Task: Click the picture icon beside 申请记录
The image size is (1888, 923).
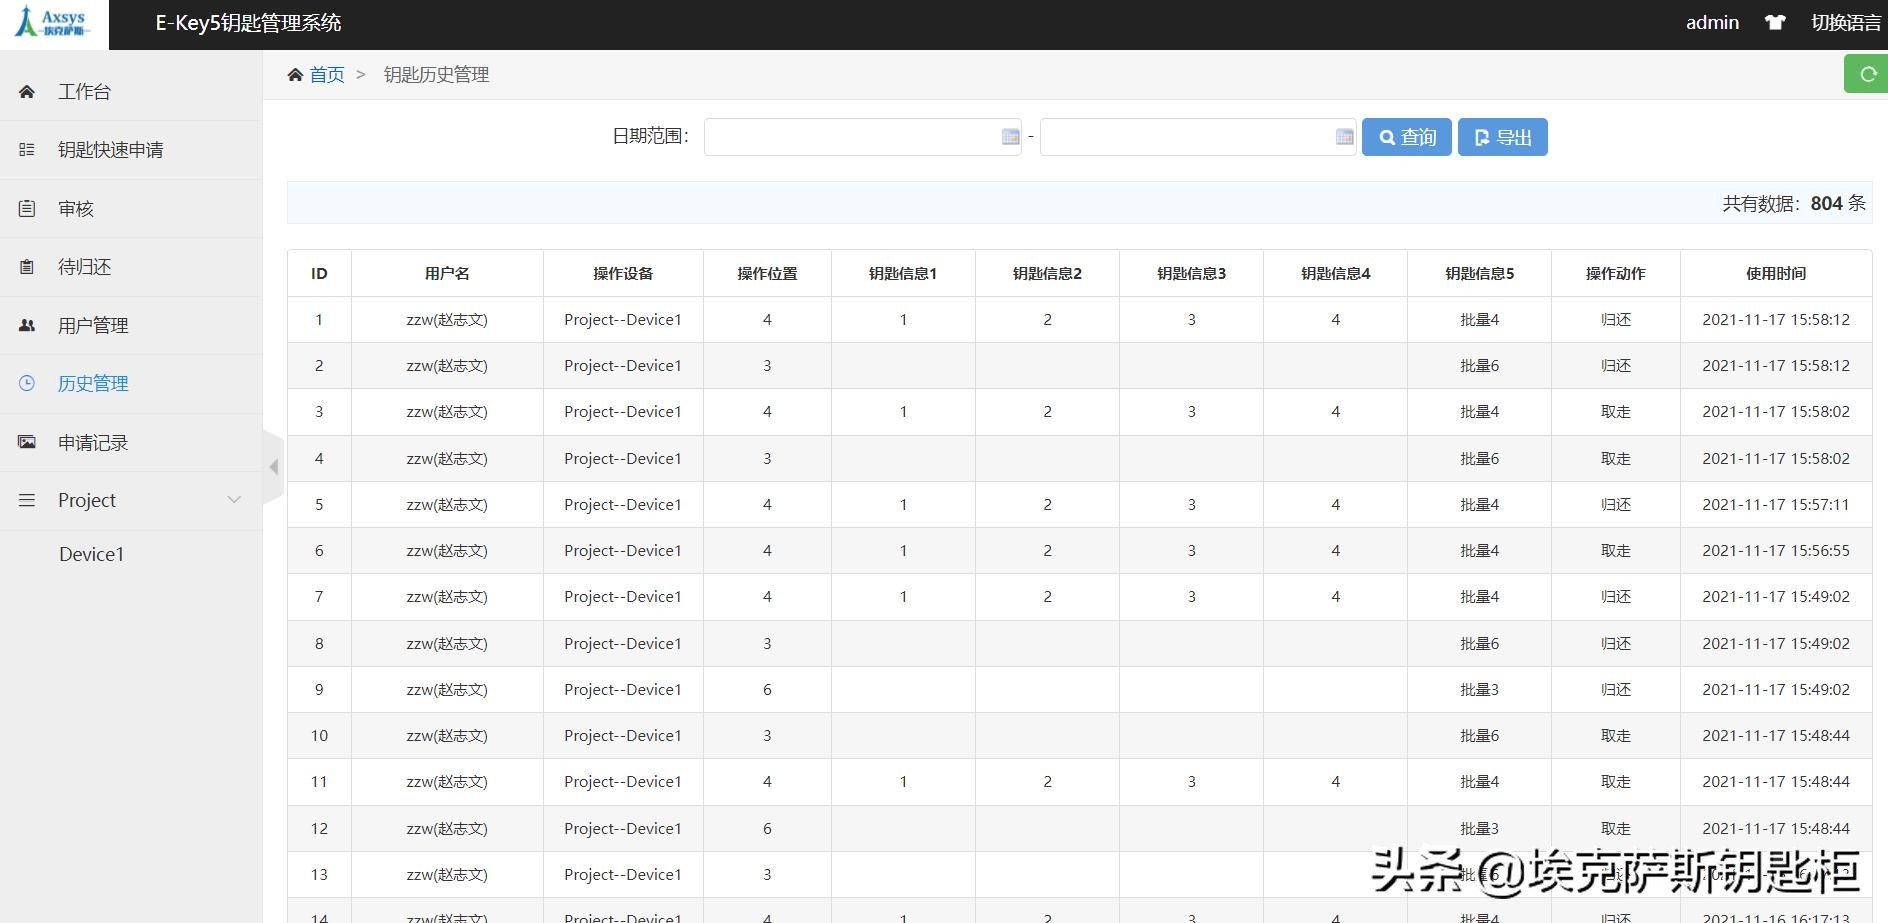Action: (x=27, y=443)
